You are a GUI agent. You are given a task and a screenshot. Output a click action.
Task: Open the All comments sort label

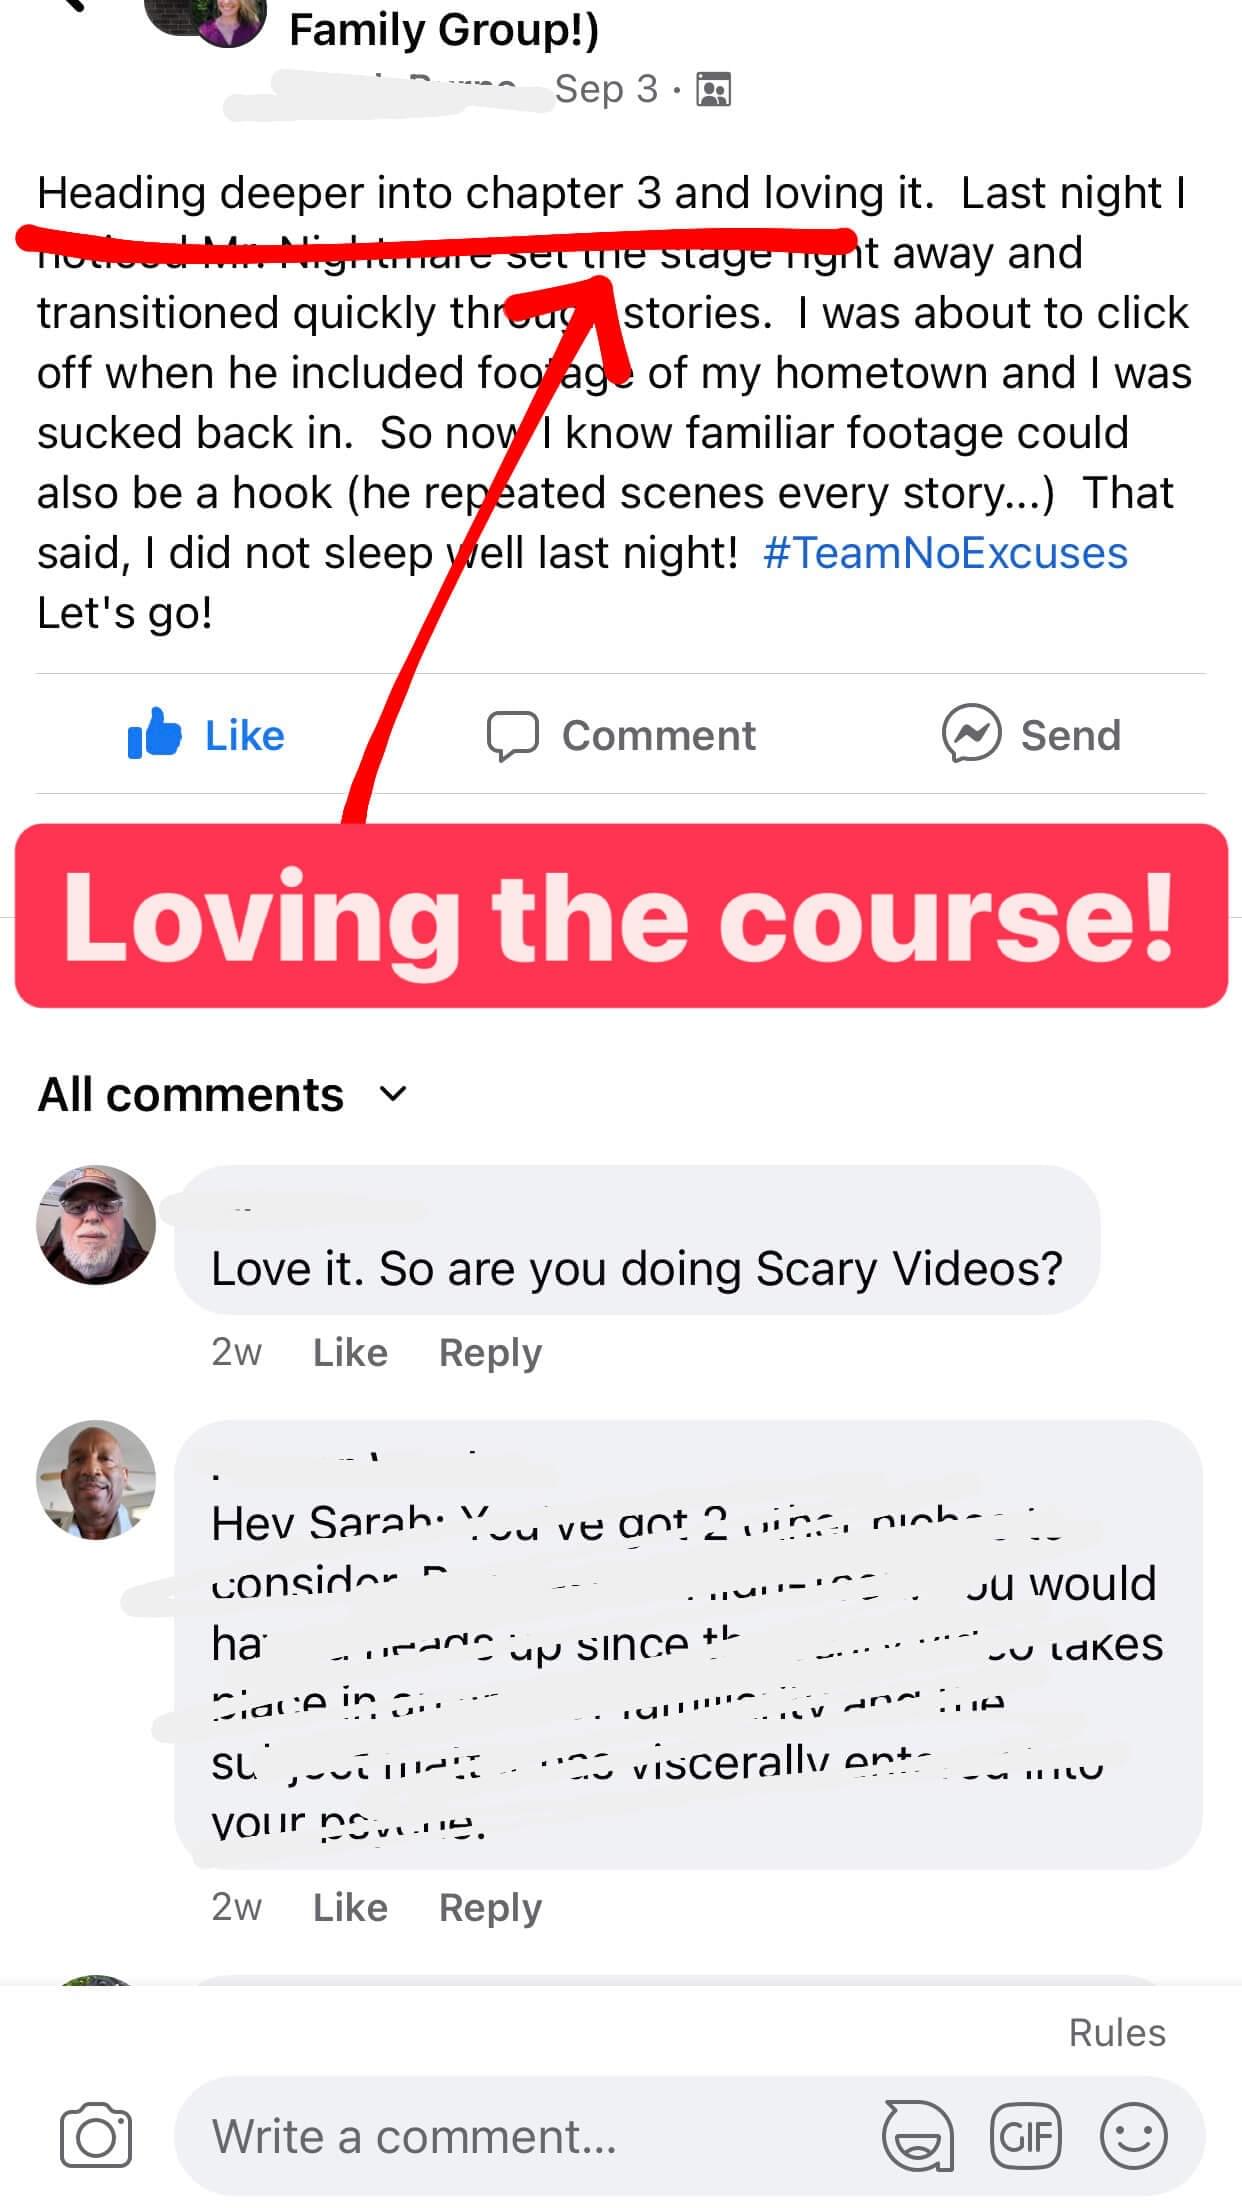190,1094
